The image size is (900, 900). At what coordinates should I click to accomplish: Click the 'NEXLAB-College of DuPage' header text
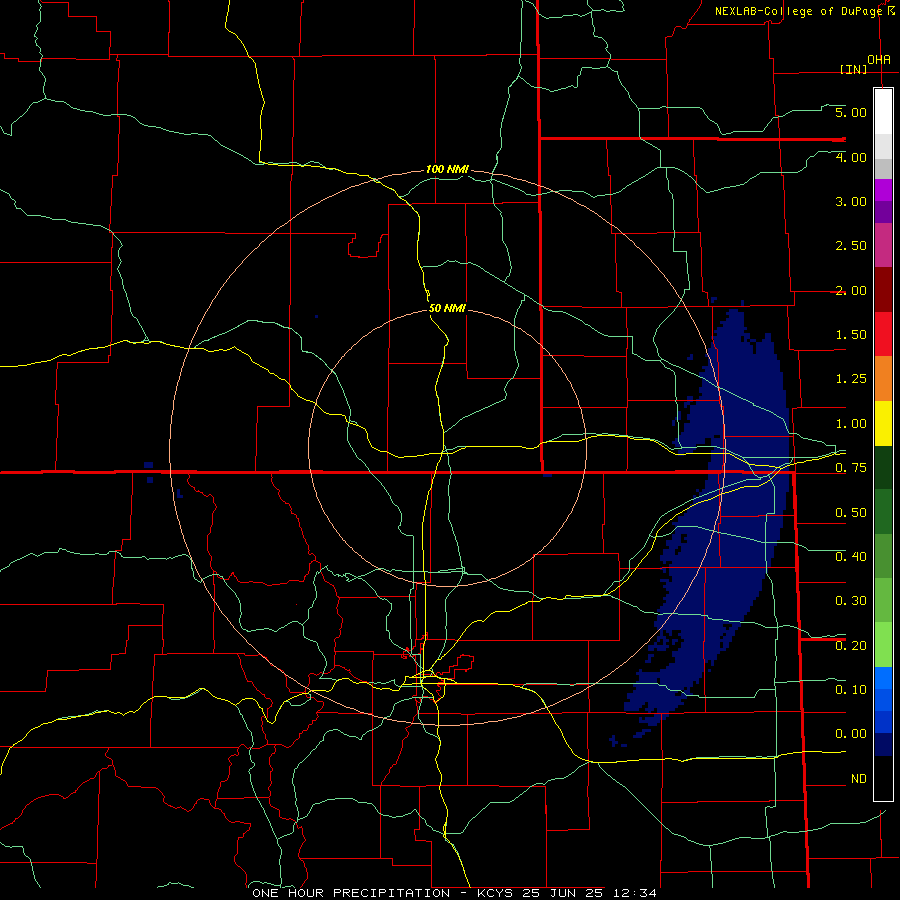tap(798, 11)
